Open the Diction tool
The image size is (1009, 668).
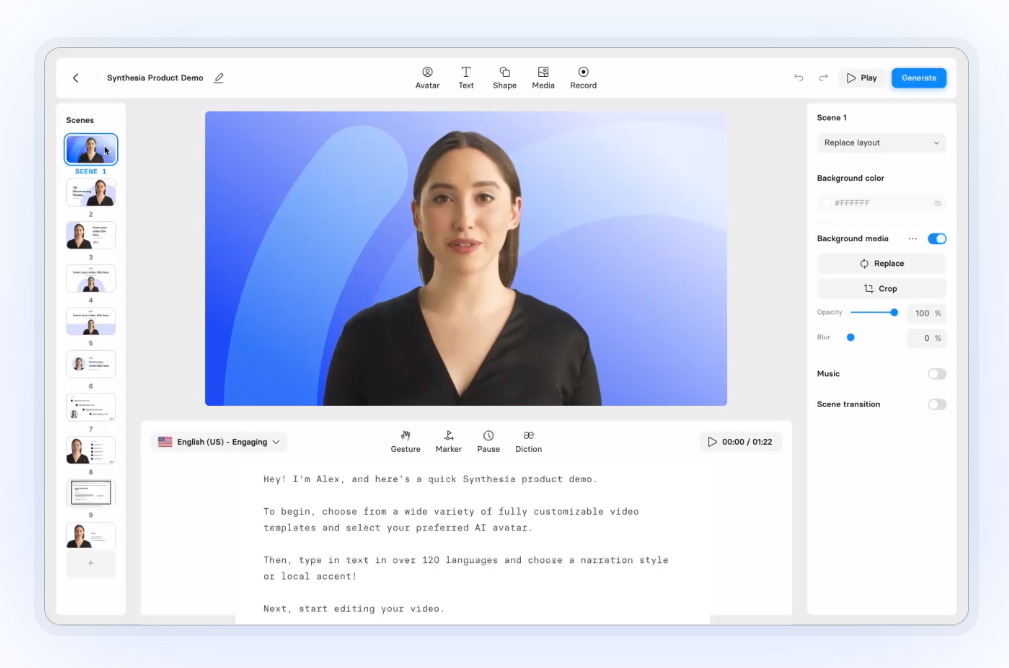[x=528, y=441]
